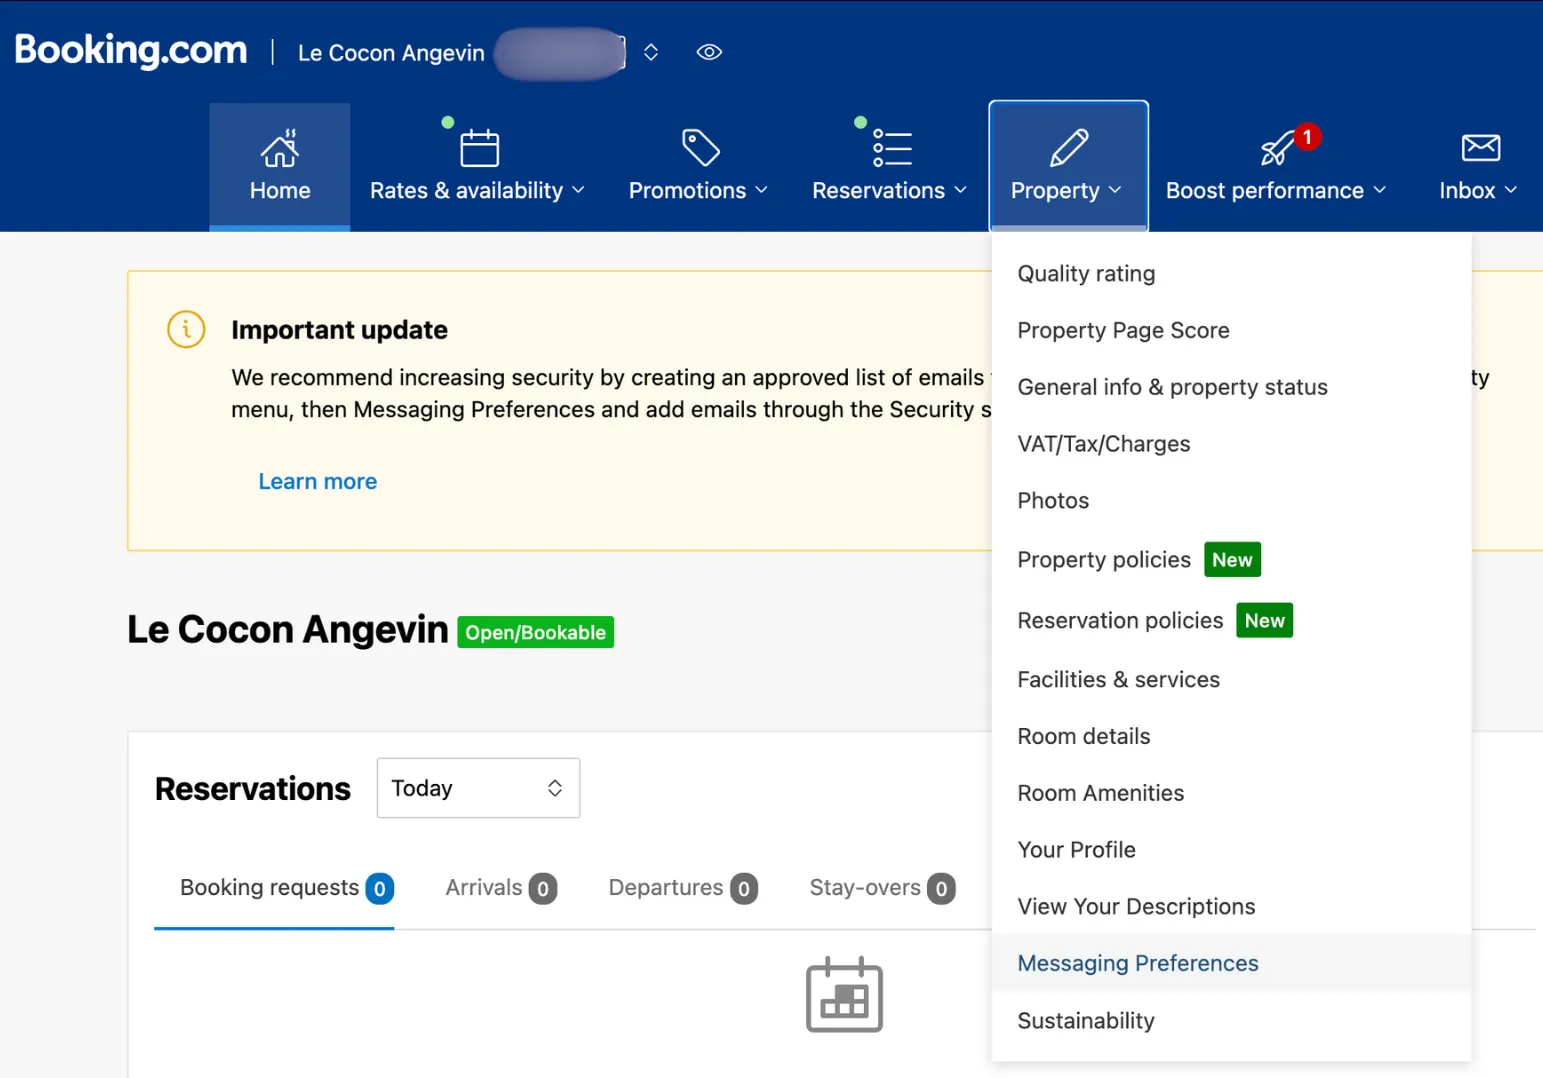Toggle the eye view-property icon
This screenshot has width=1543, height=1078.
click(x=709, y=52)
